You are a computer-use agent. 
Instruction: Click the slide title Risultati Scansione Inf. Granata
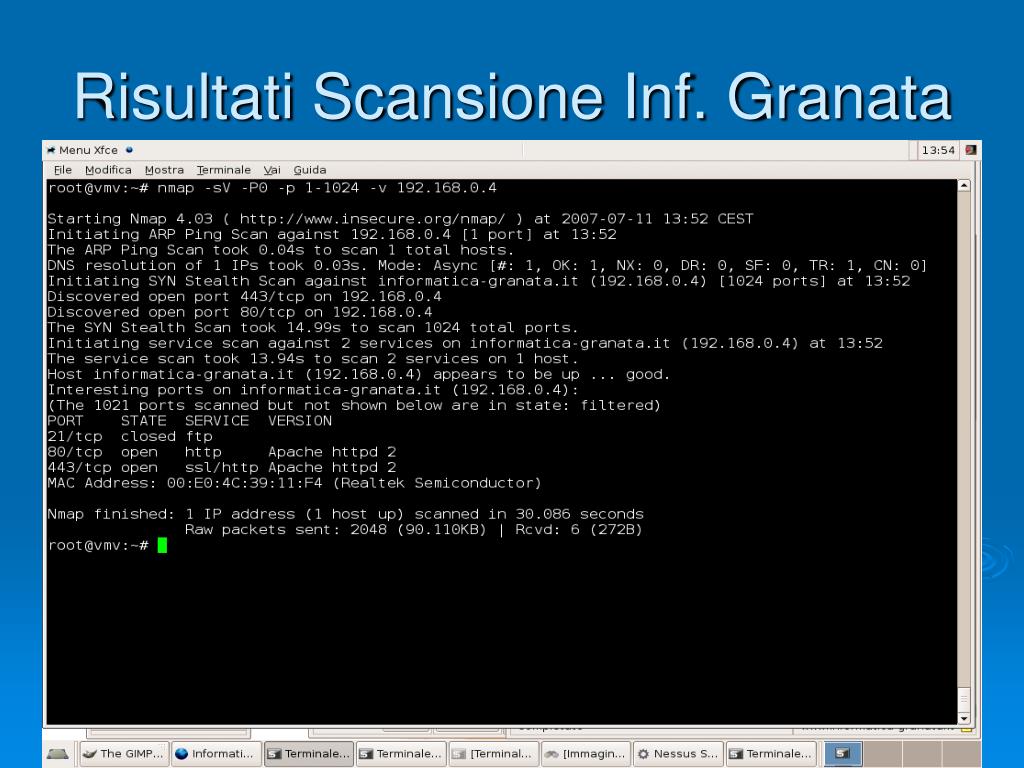513,97
